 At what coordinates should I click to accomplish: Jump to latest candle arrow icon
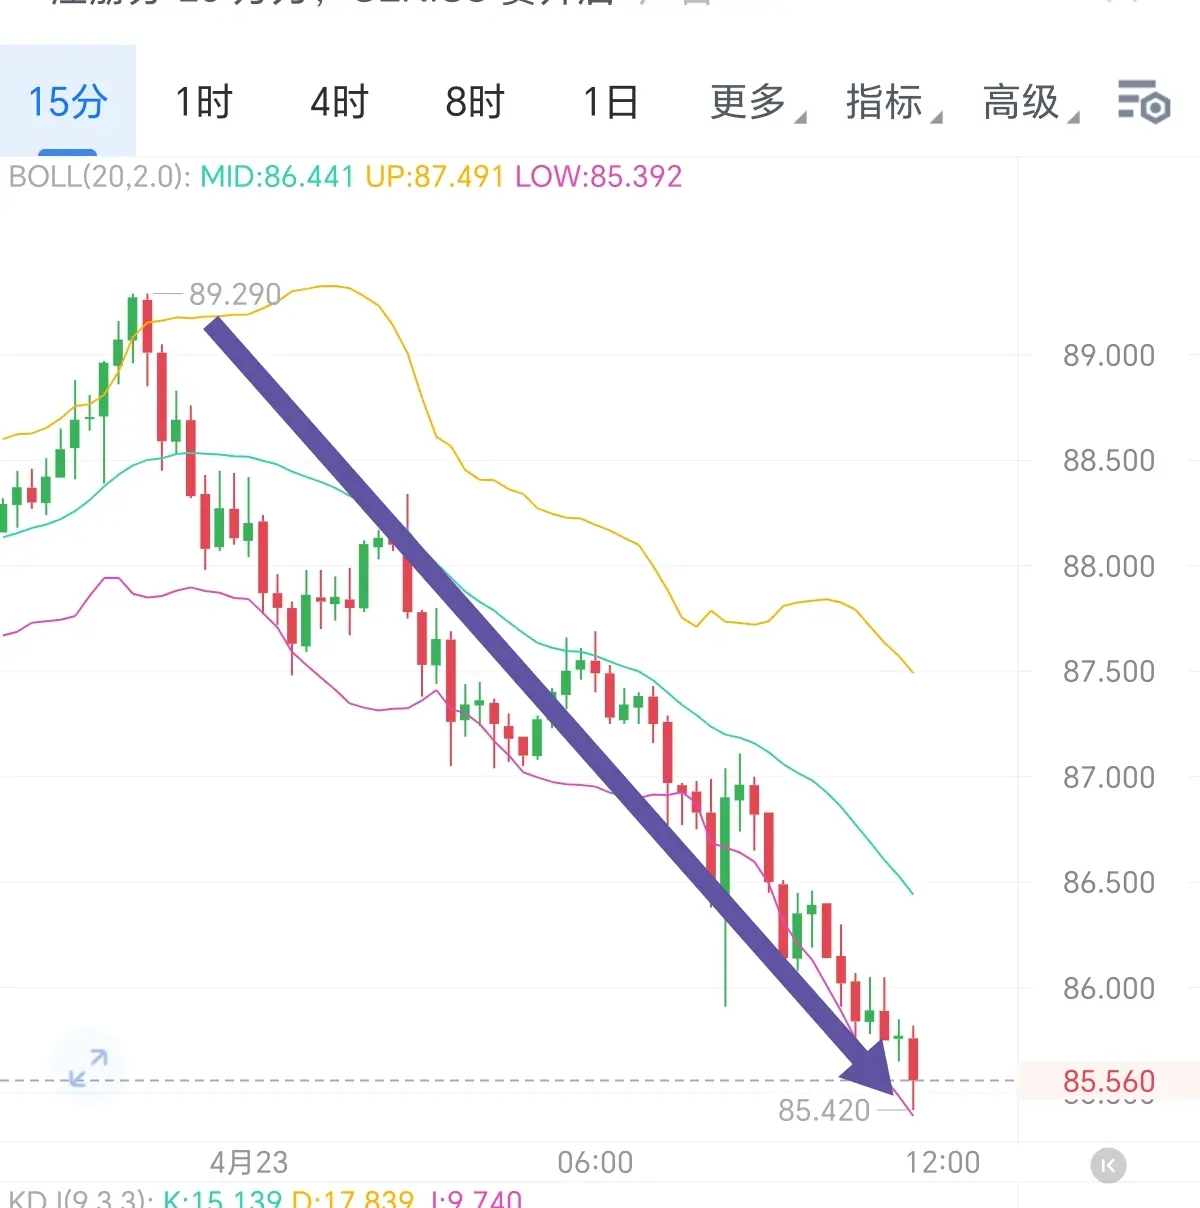[1108, 1165]
